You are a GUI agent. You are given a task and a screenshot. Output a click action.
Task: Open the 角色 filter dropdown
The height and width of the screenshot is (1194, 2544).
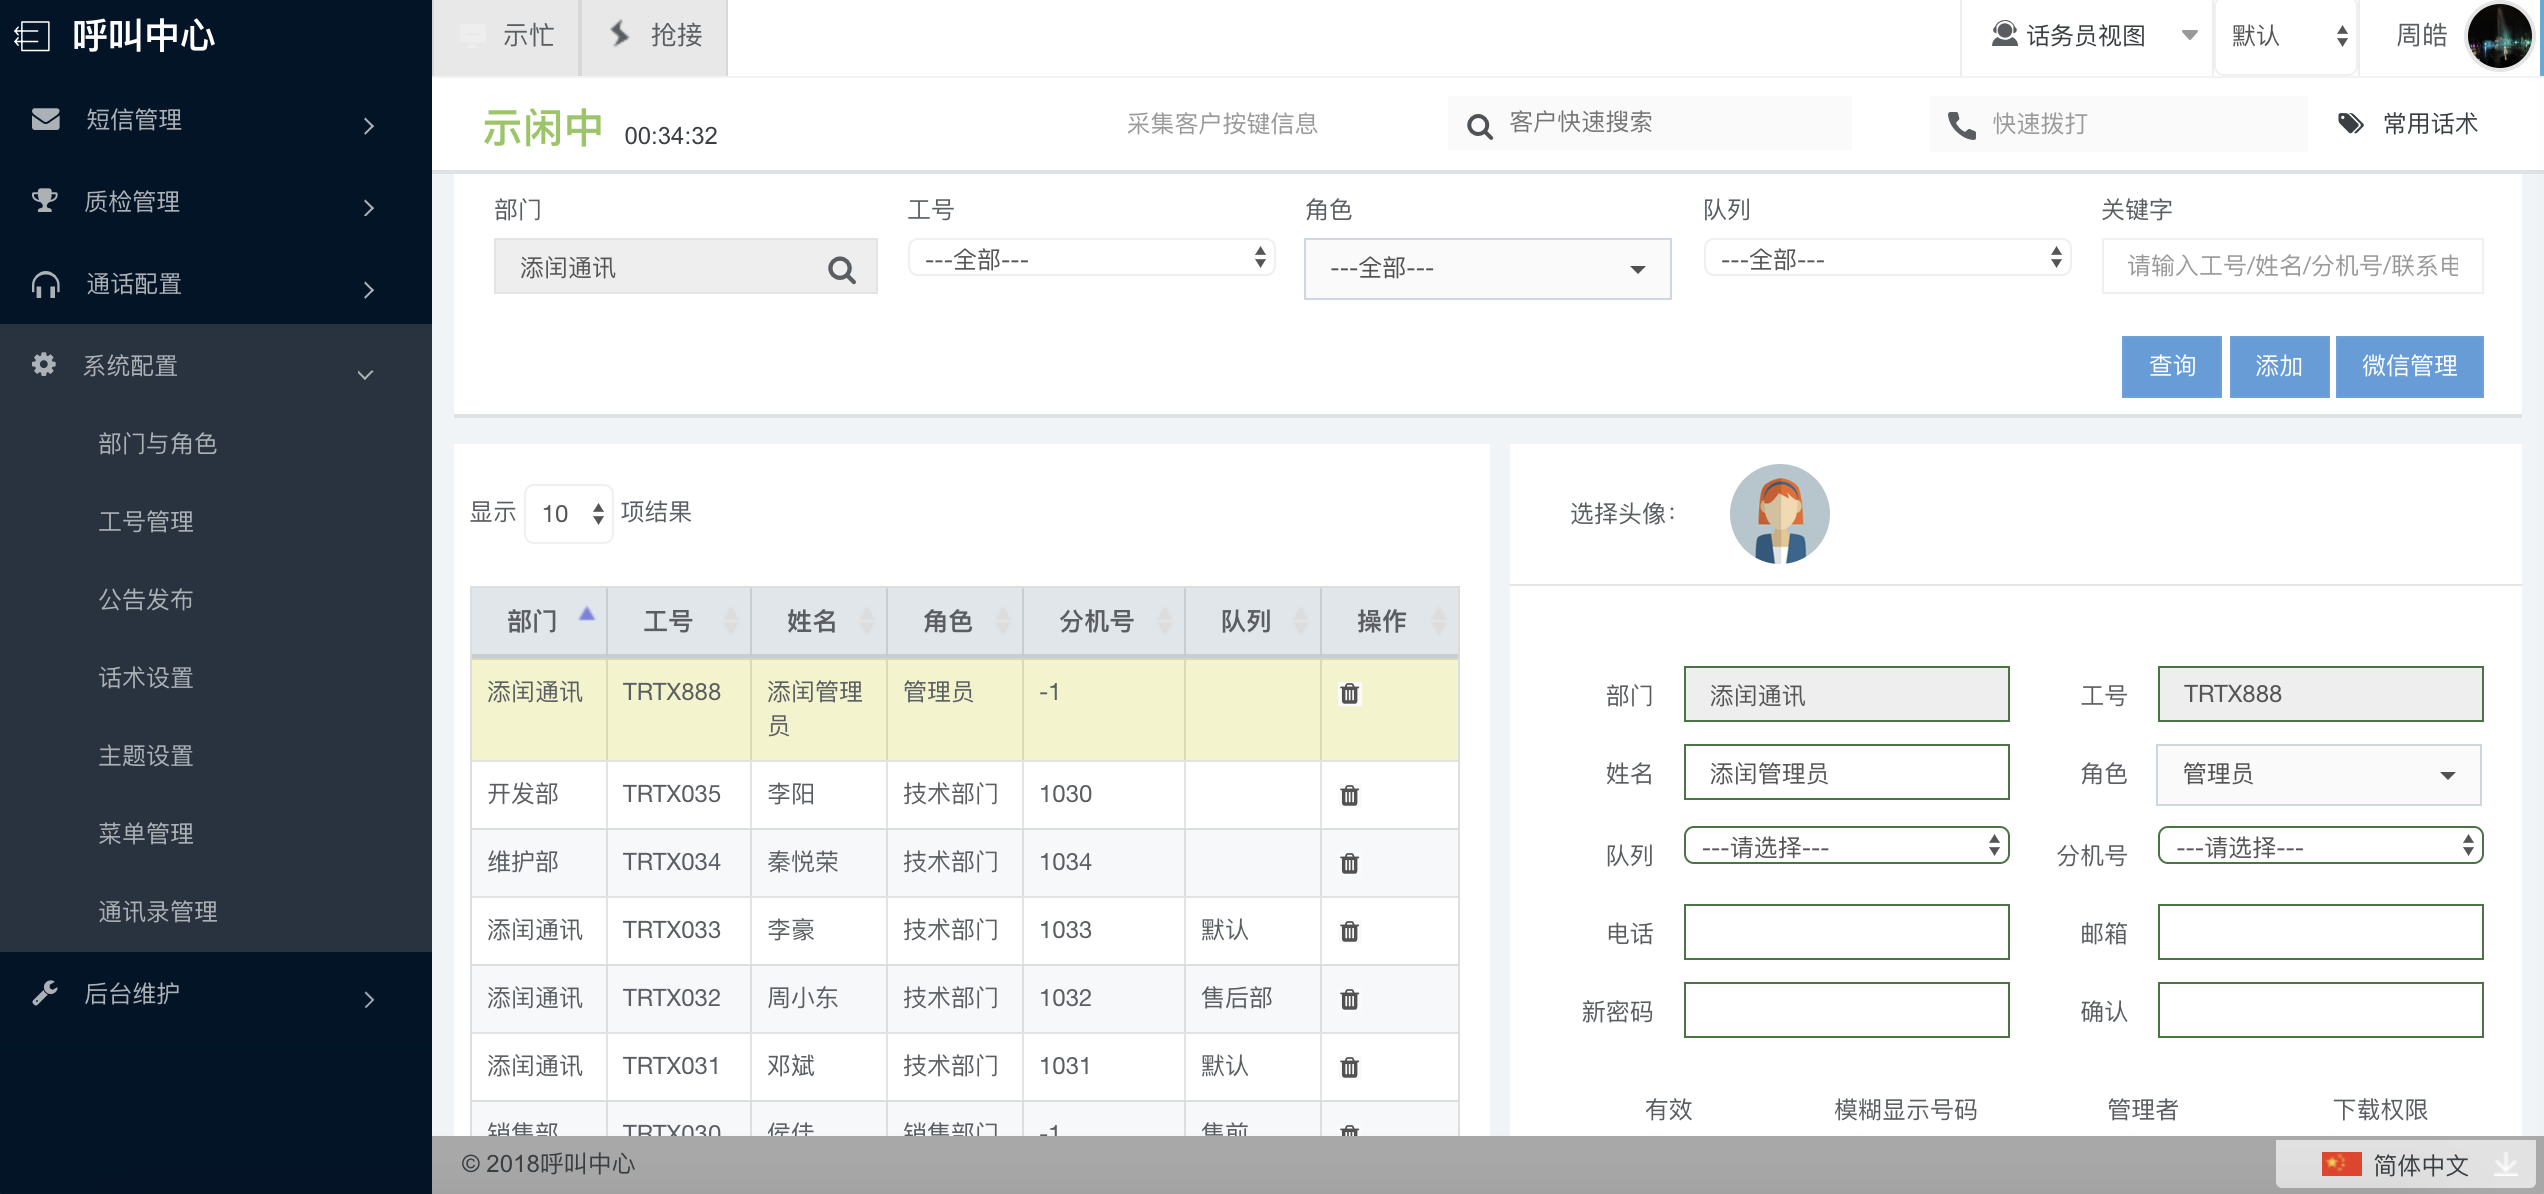(x=1486, y=268)
